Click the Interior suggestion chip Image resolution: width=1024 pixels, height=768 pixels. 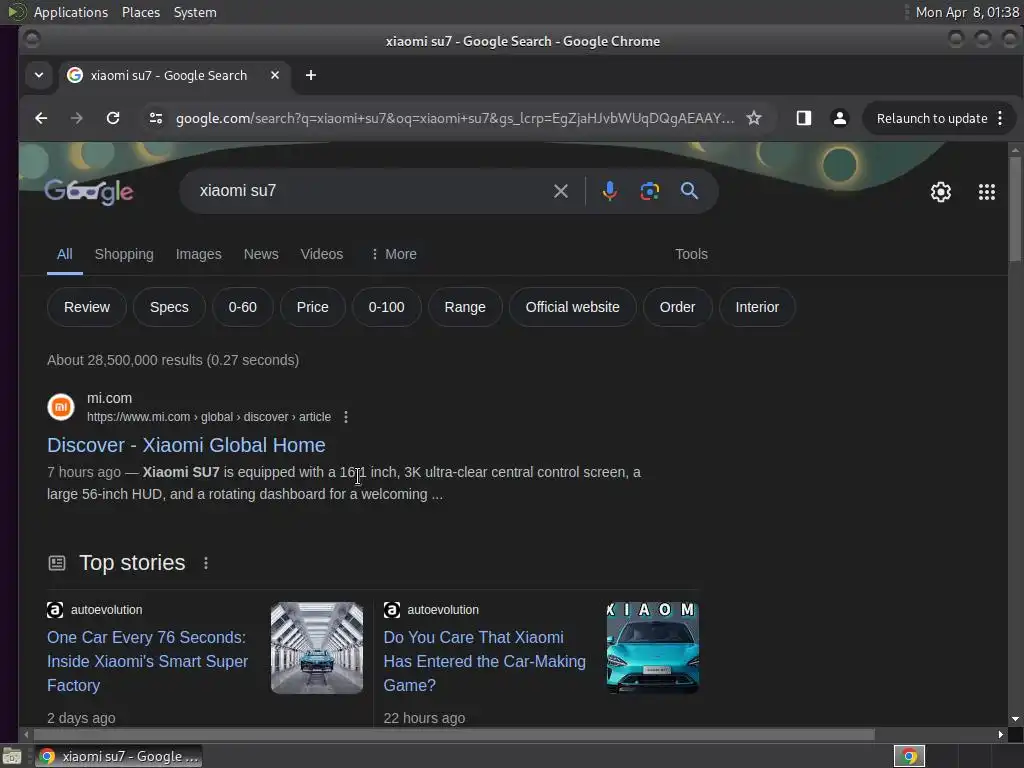757,307
